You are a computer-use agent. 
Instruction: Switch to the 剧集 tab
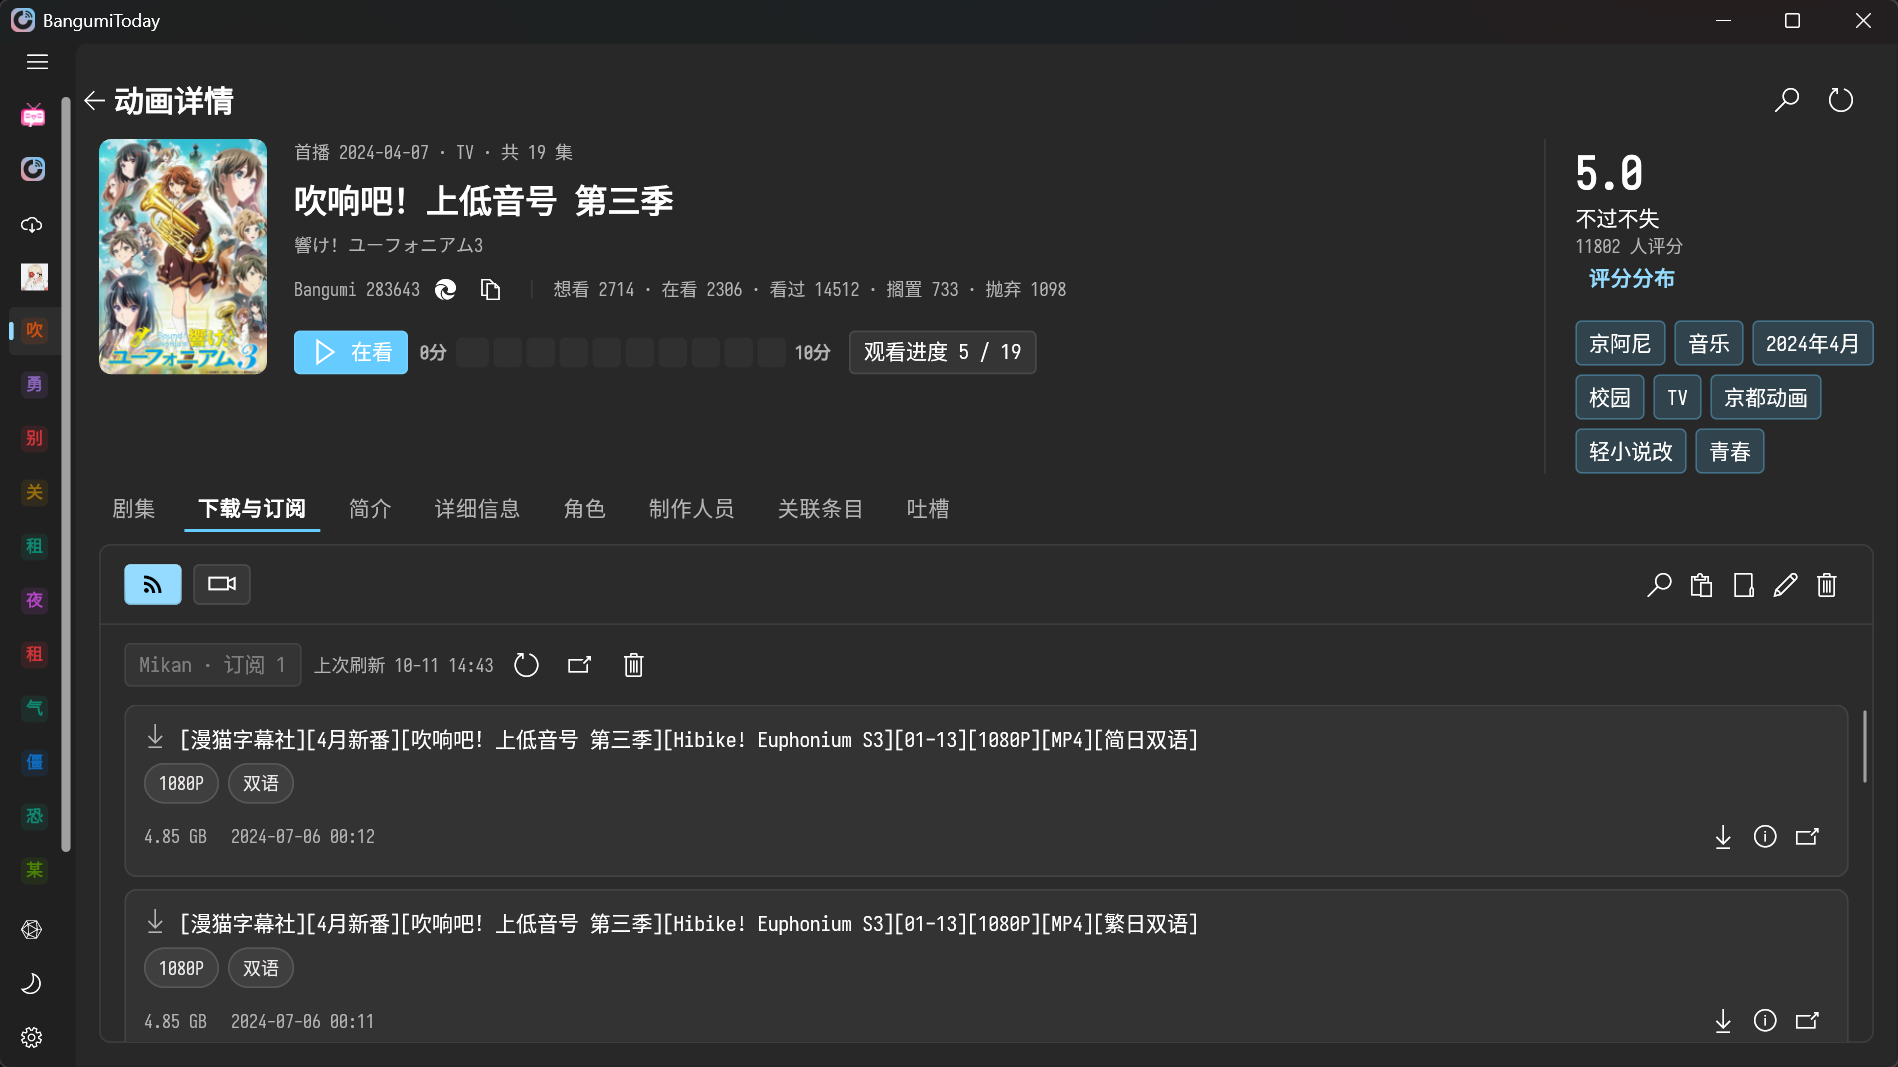[x=134, y=509]
